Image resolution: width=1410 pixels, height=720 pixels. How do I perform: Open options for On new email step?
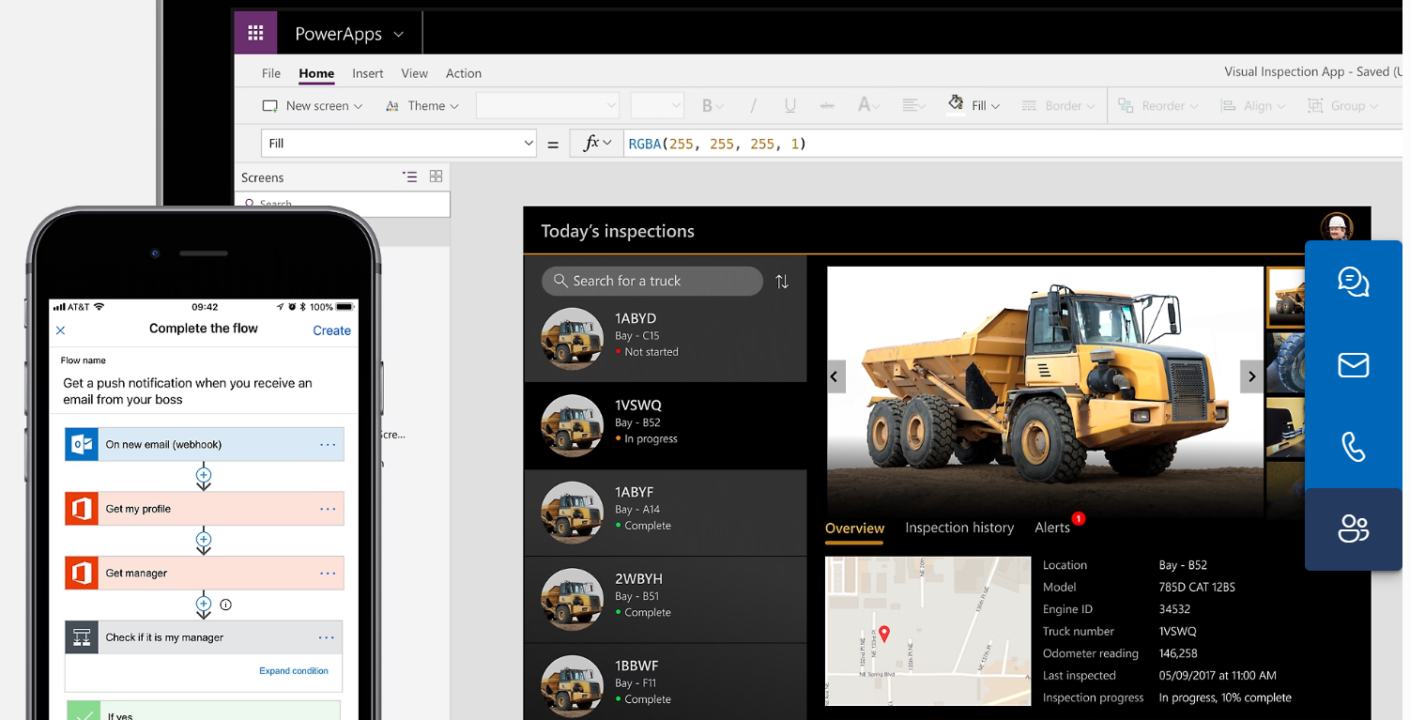[x=327, y=444]
